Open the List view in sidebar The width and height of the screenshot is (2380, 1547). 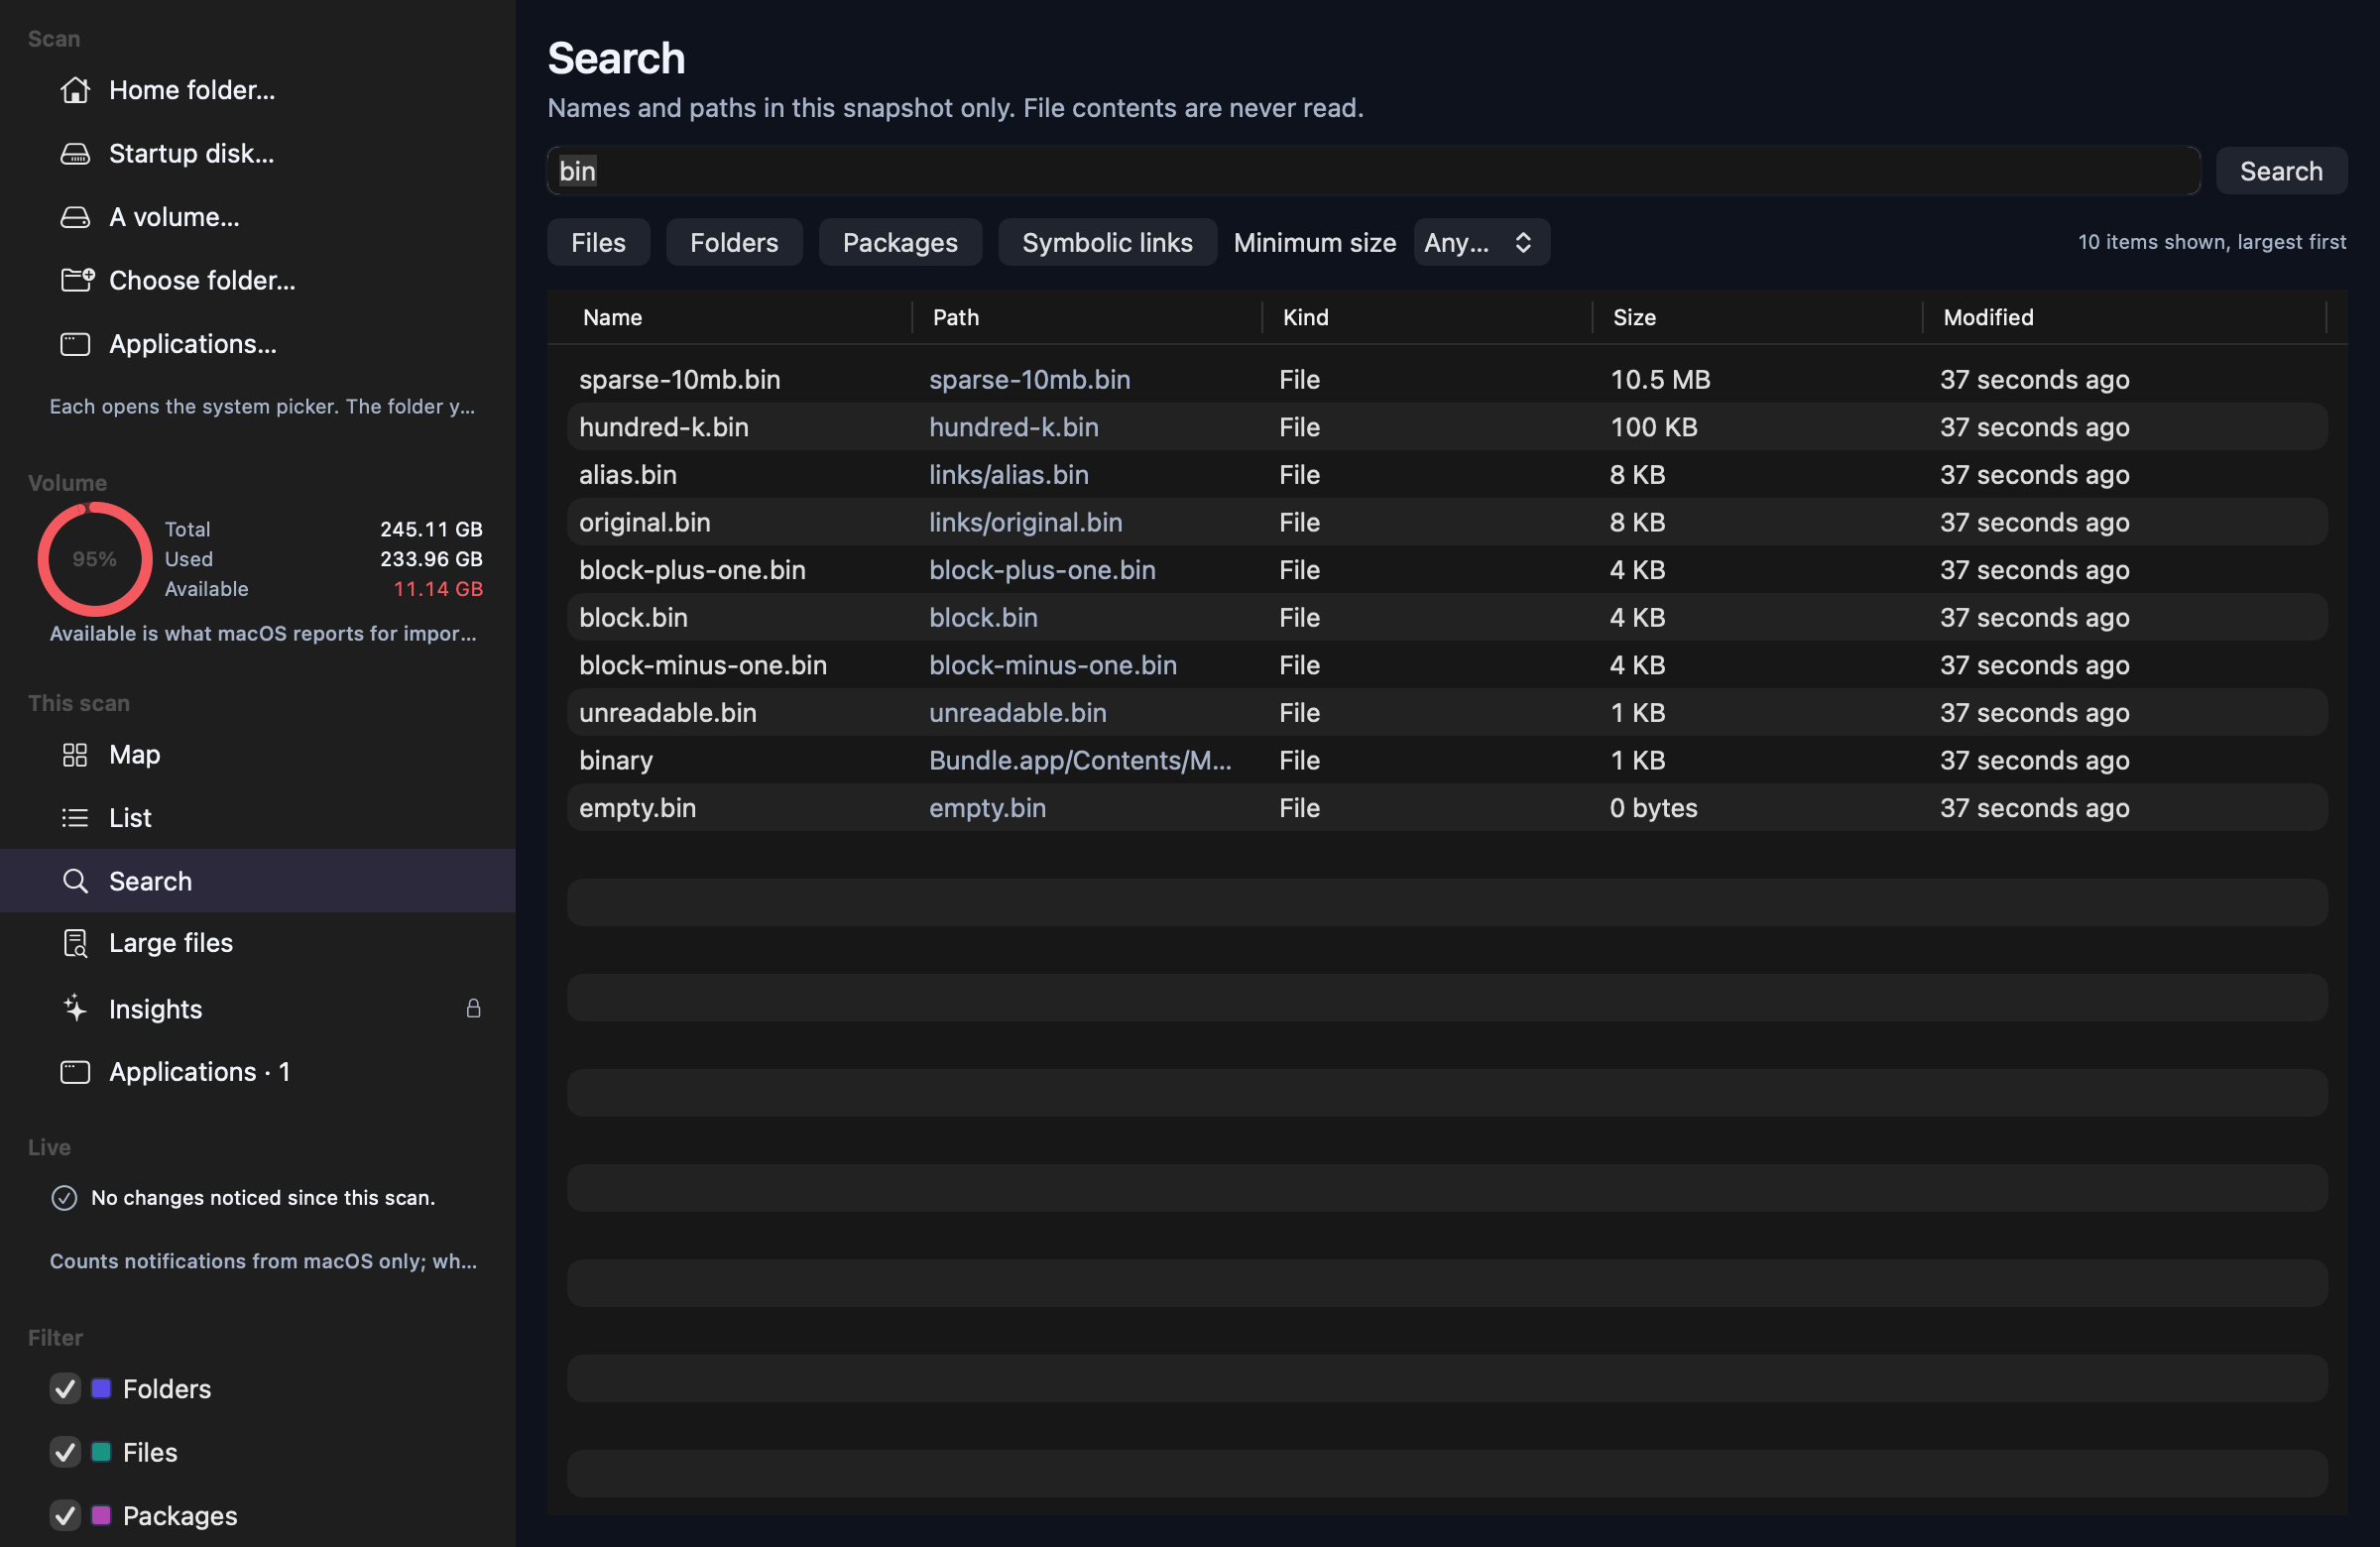click(258, 818)
